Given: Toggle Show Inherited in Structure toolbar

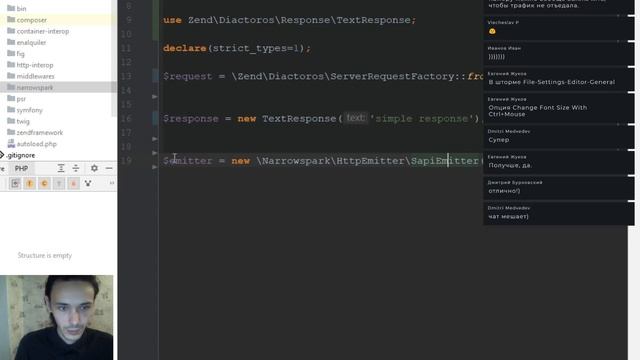Looking at the screenshot, I should (x=15, y=184).
